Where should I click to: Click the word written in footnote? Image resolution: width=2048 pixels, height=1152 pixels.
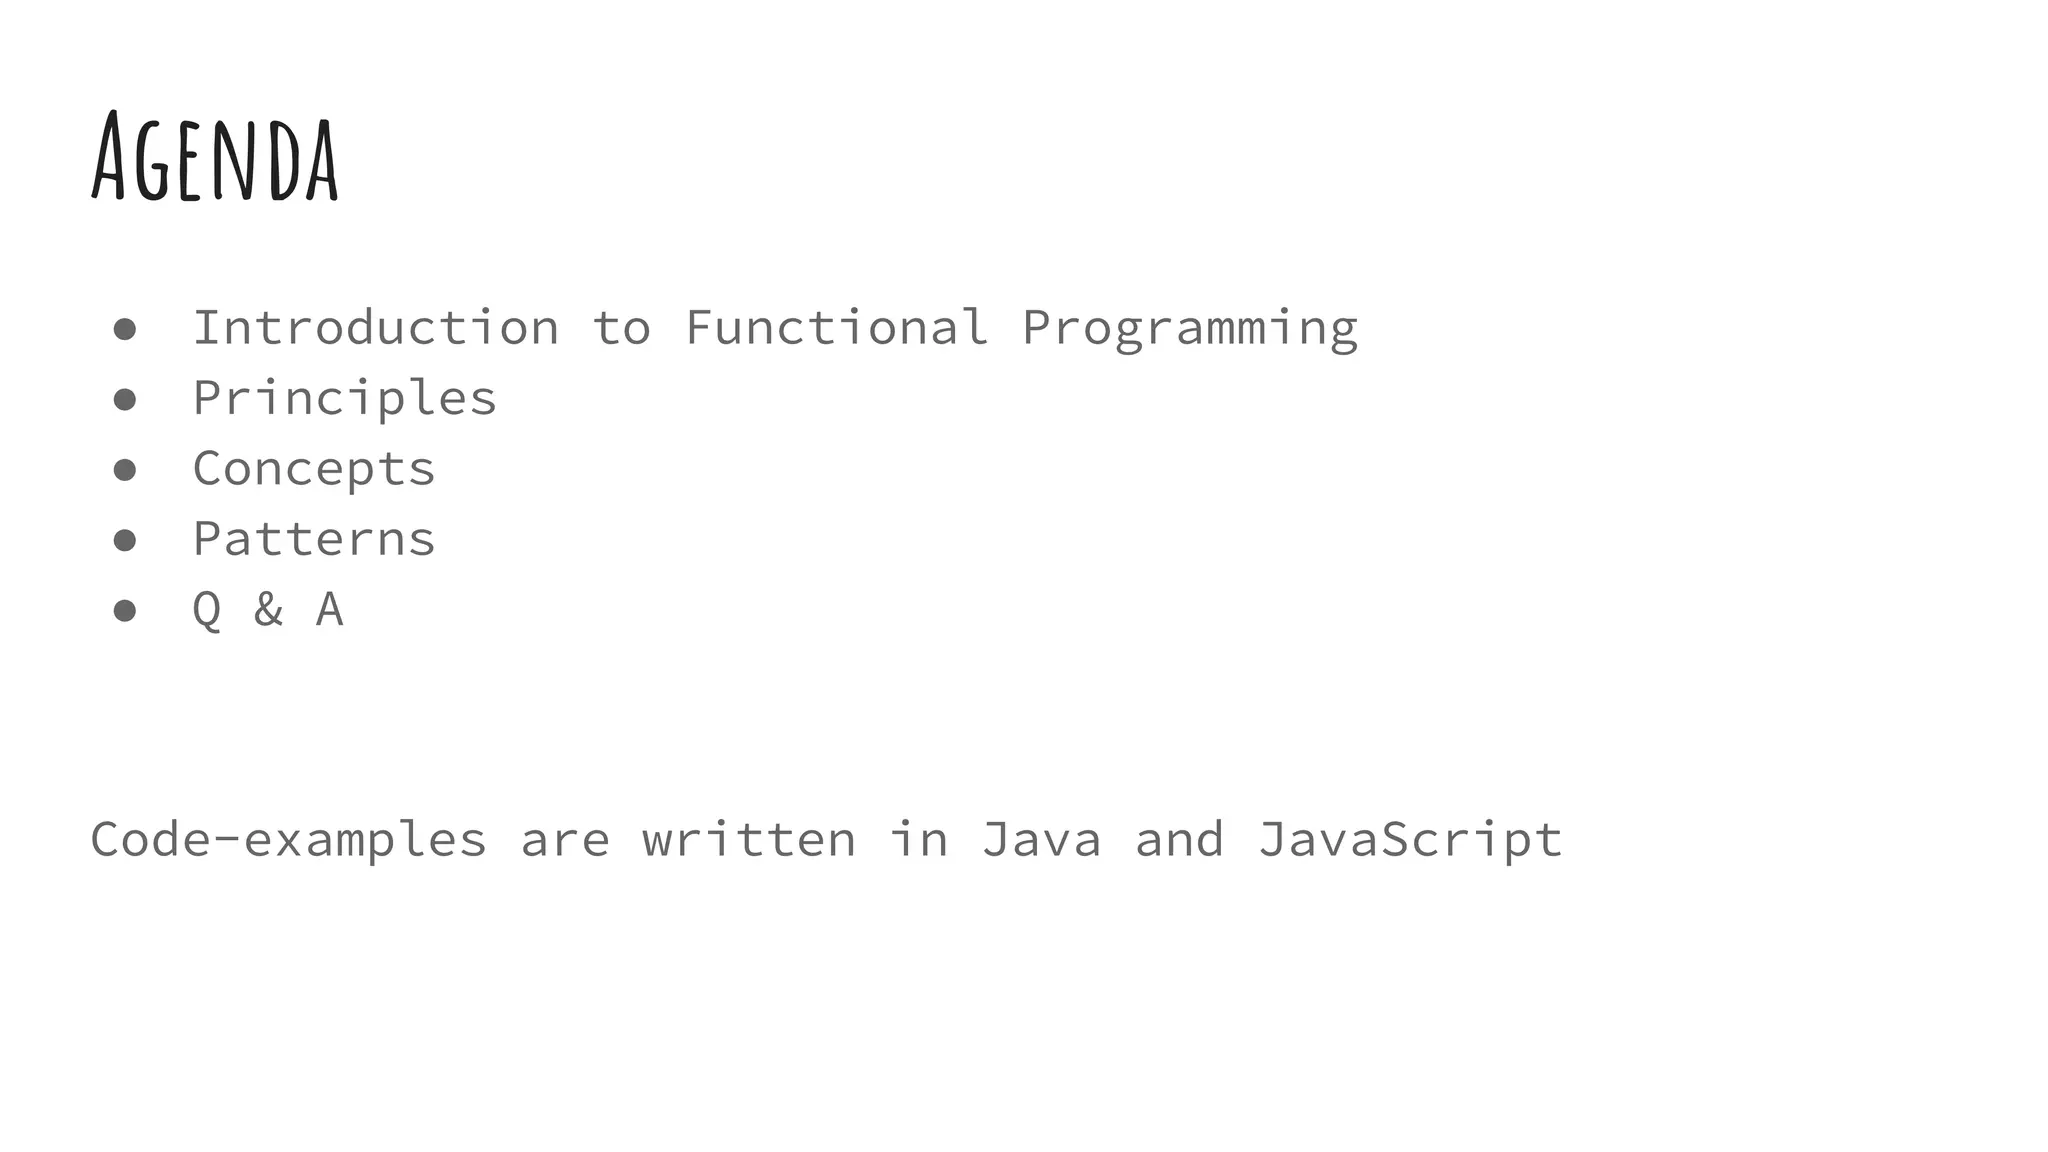pos(749,838)
